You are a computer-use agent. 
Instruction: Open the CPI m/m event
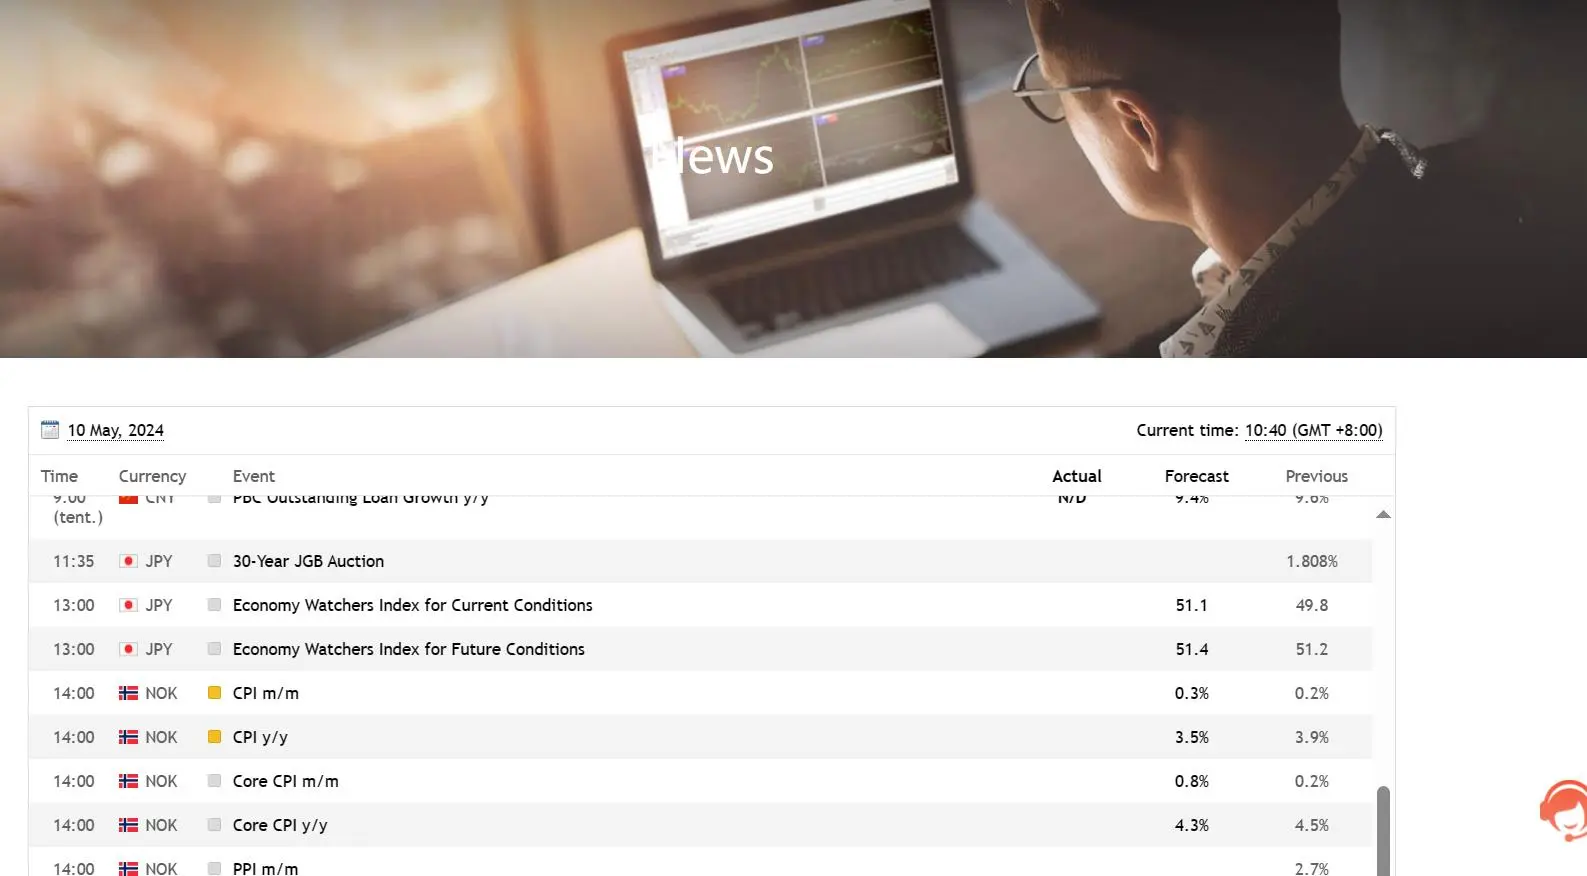266,693
